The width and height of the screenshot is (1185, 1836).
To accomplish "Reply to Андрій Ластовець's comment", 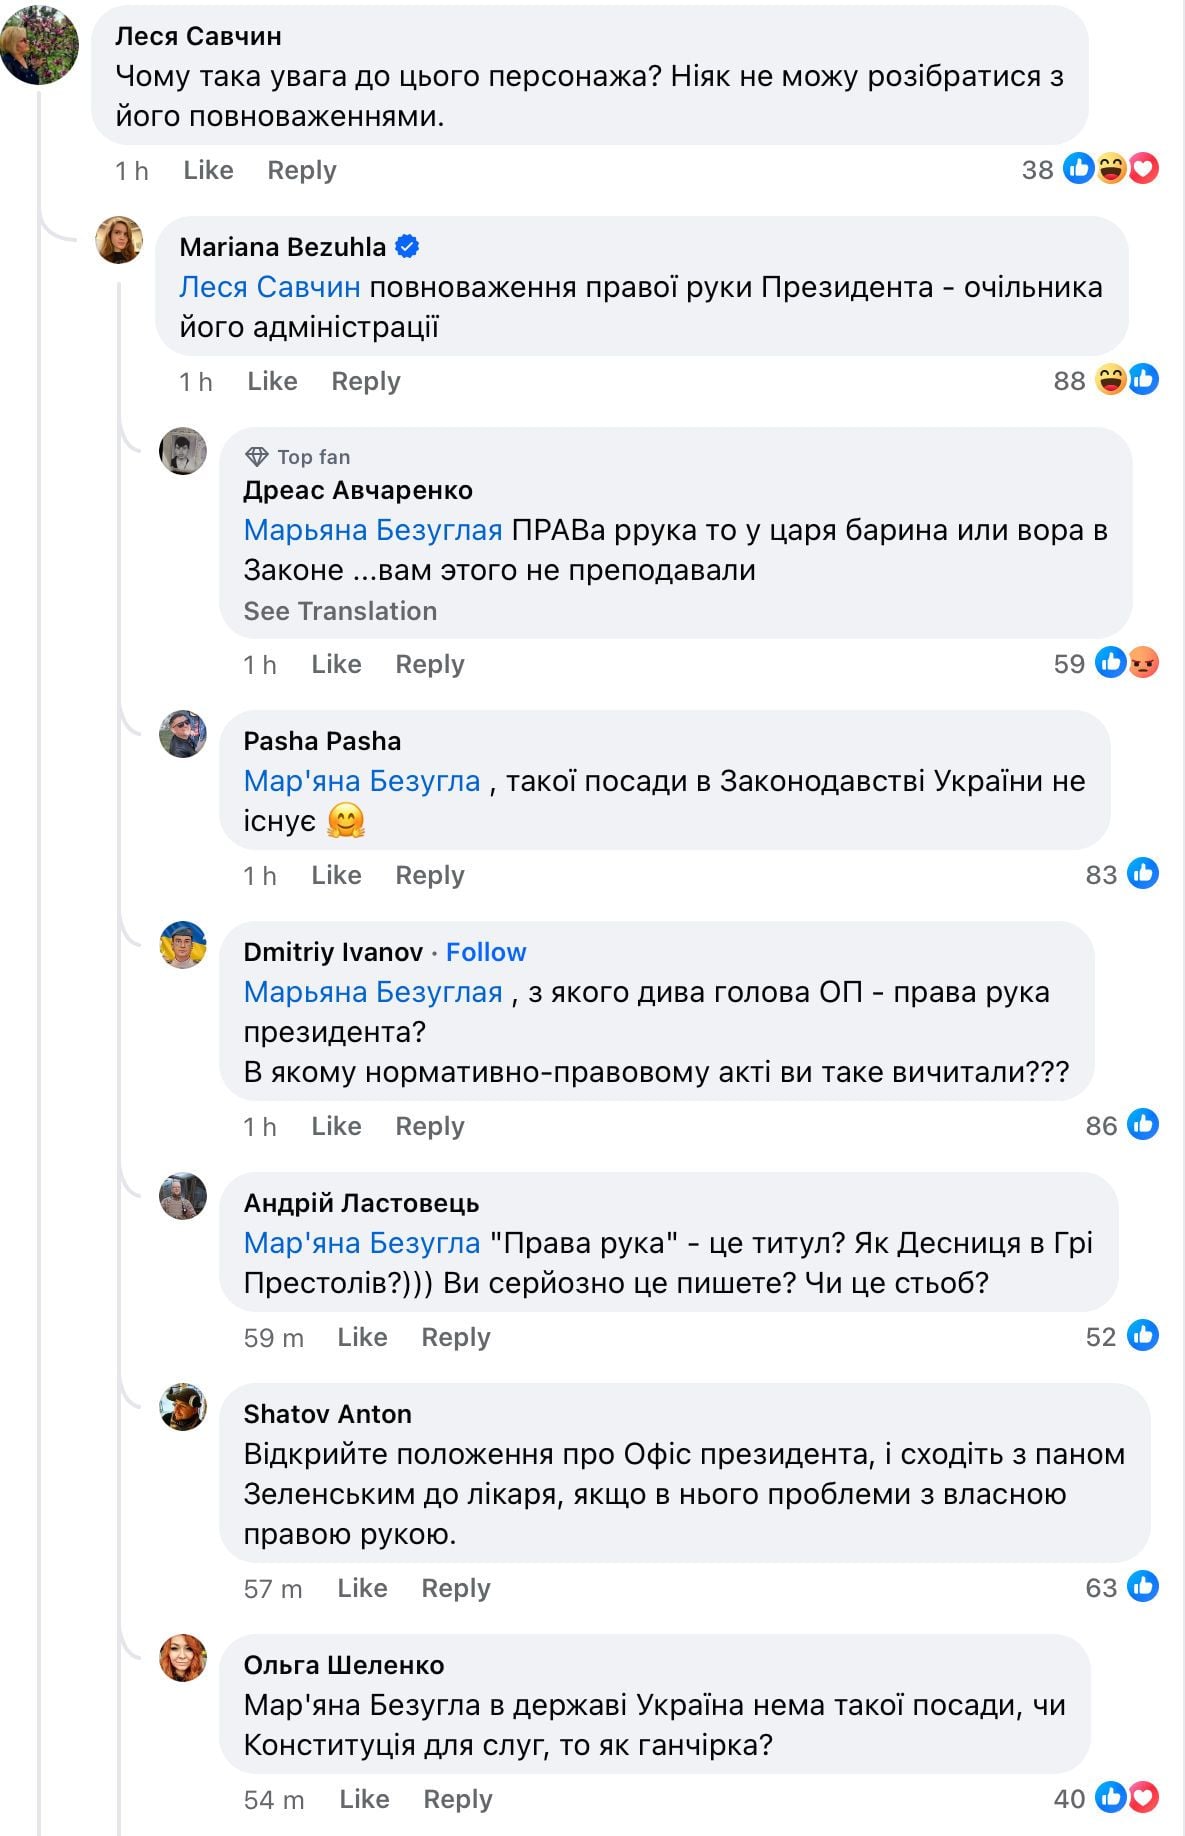I will (x=456, y=1337).
